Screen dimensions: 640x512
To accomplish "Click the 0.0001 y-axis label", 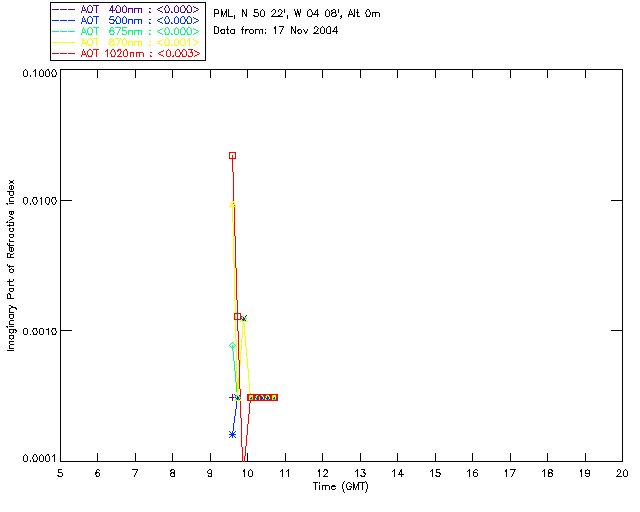I will coord(39,459).
